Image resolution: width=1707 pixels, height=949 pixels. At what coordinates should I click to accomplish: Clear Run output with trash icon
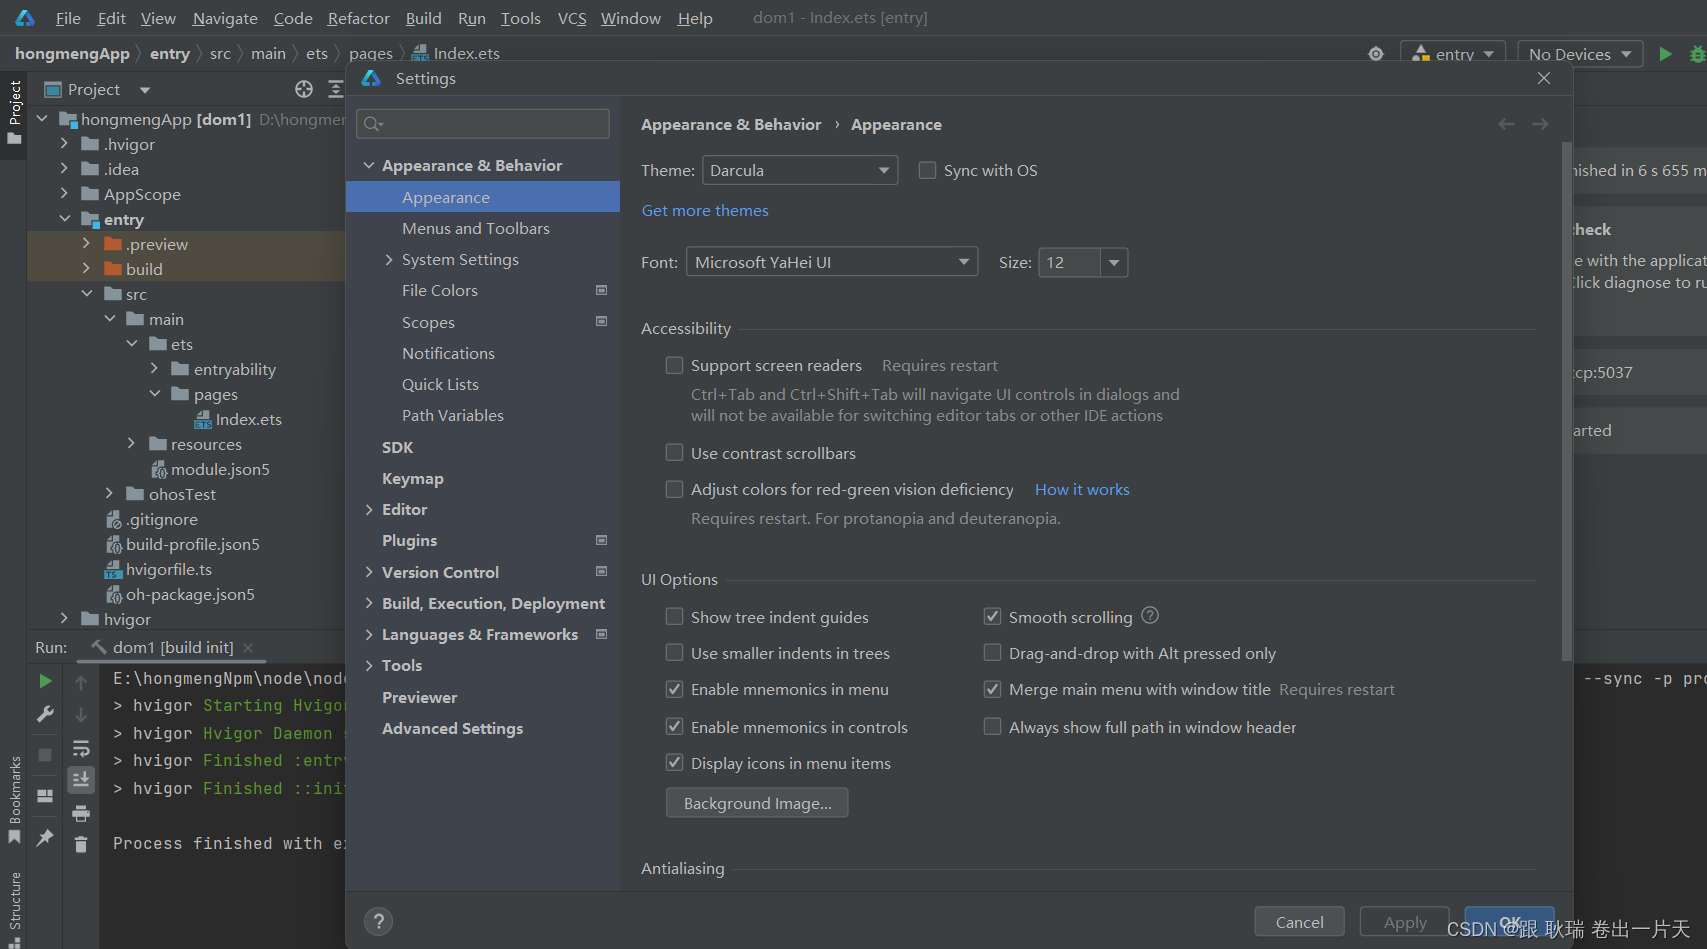coord(81,845)
